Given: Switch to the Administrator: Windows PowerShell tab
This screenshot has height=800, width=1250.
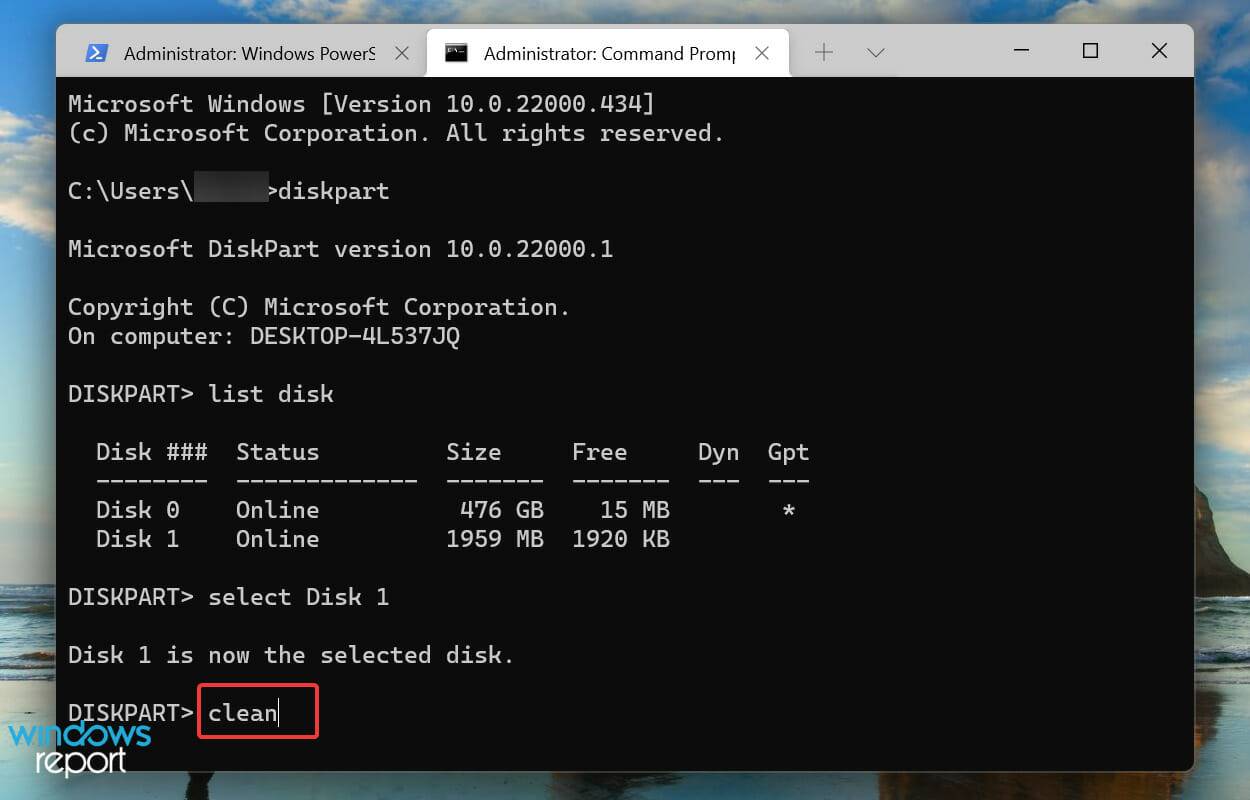Looking at the screenshot, I should click(240, 51).
